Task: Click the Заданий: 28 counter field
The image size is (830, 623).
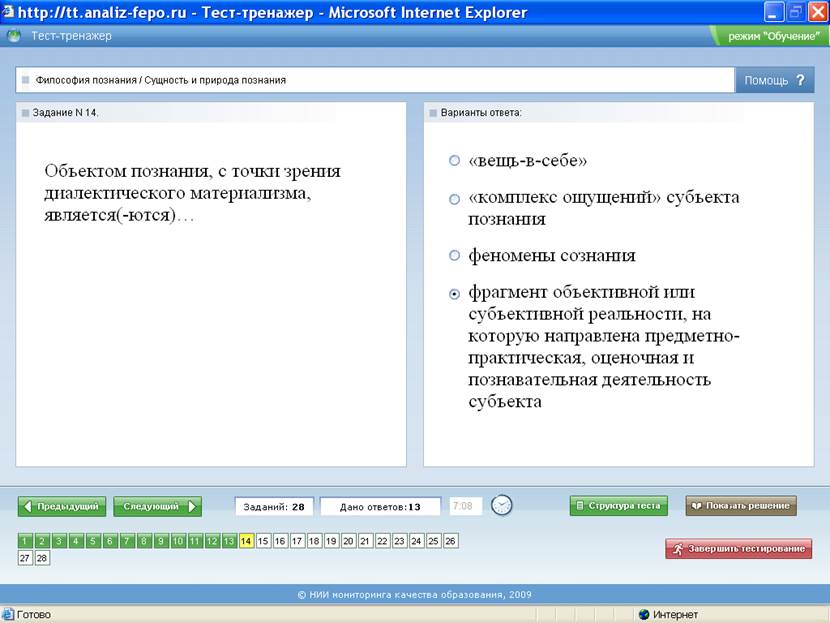Action: click(274, 507)
